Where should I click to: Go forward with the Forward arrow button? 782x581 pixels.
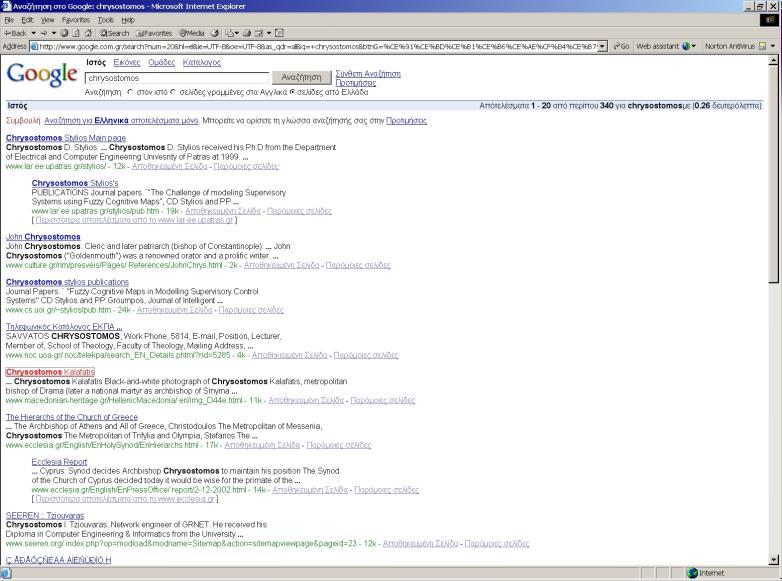[44, 33]
